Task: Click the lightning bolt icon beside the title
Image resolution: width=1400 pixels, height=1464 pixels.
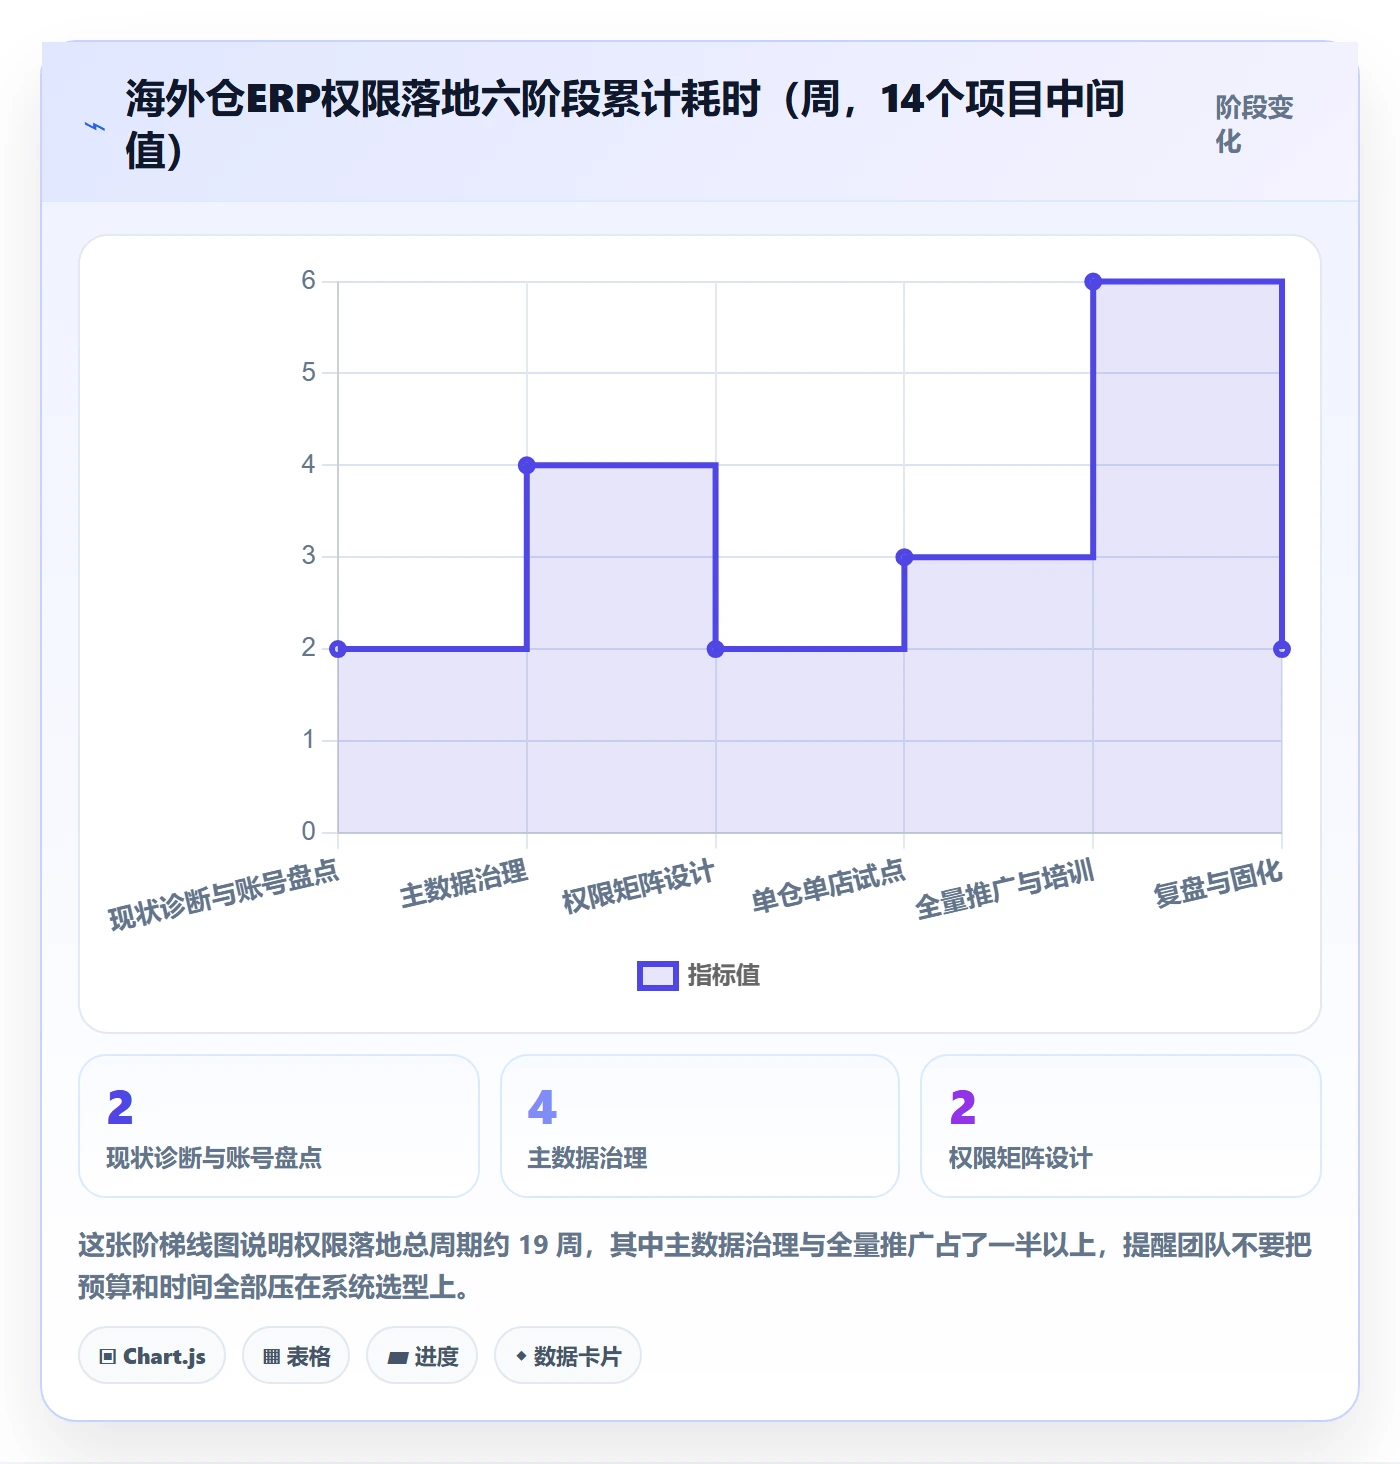Action: pos(95,126)
